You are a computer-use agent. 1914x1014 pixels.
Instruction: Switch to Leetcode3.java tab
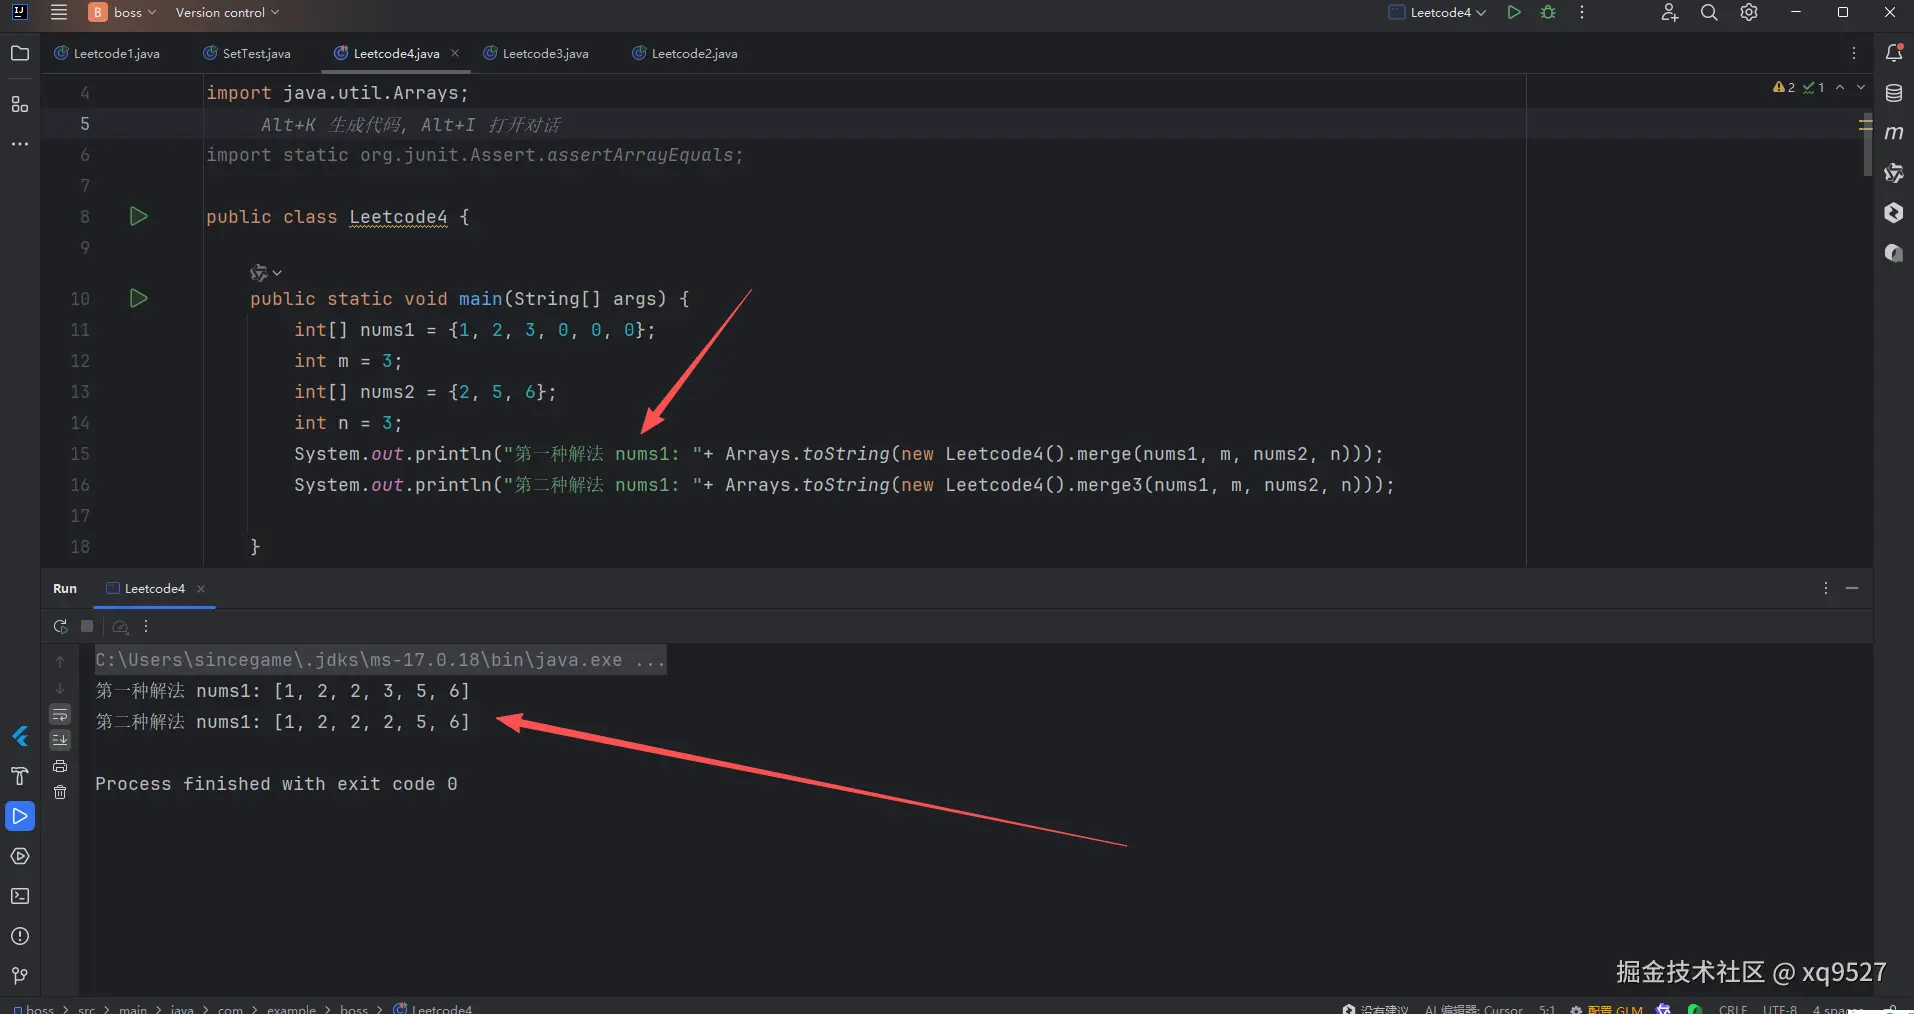(537, 54)
